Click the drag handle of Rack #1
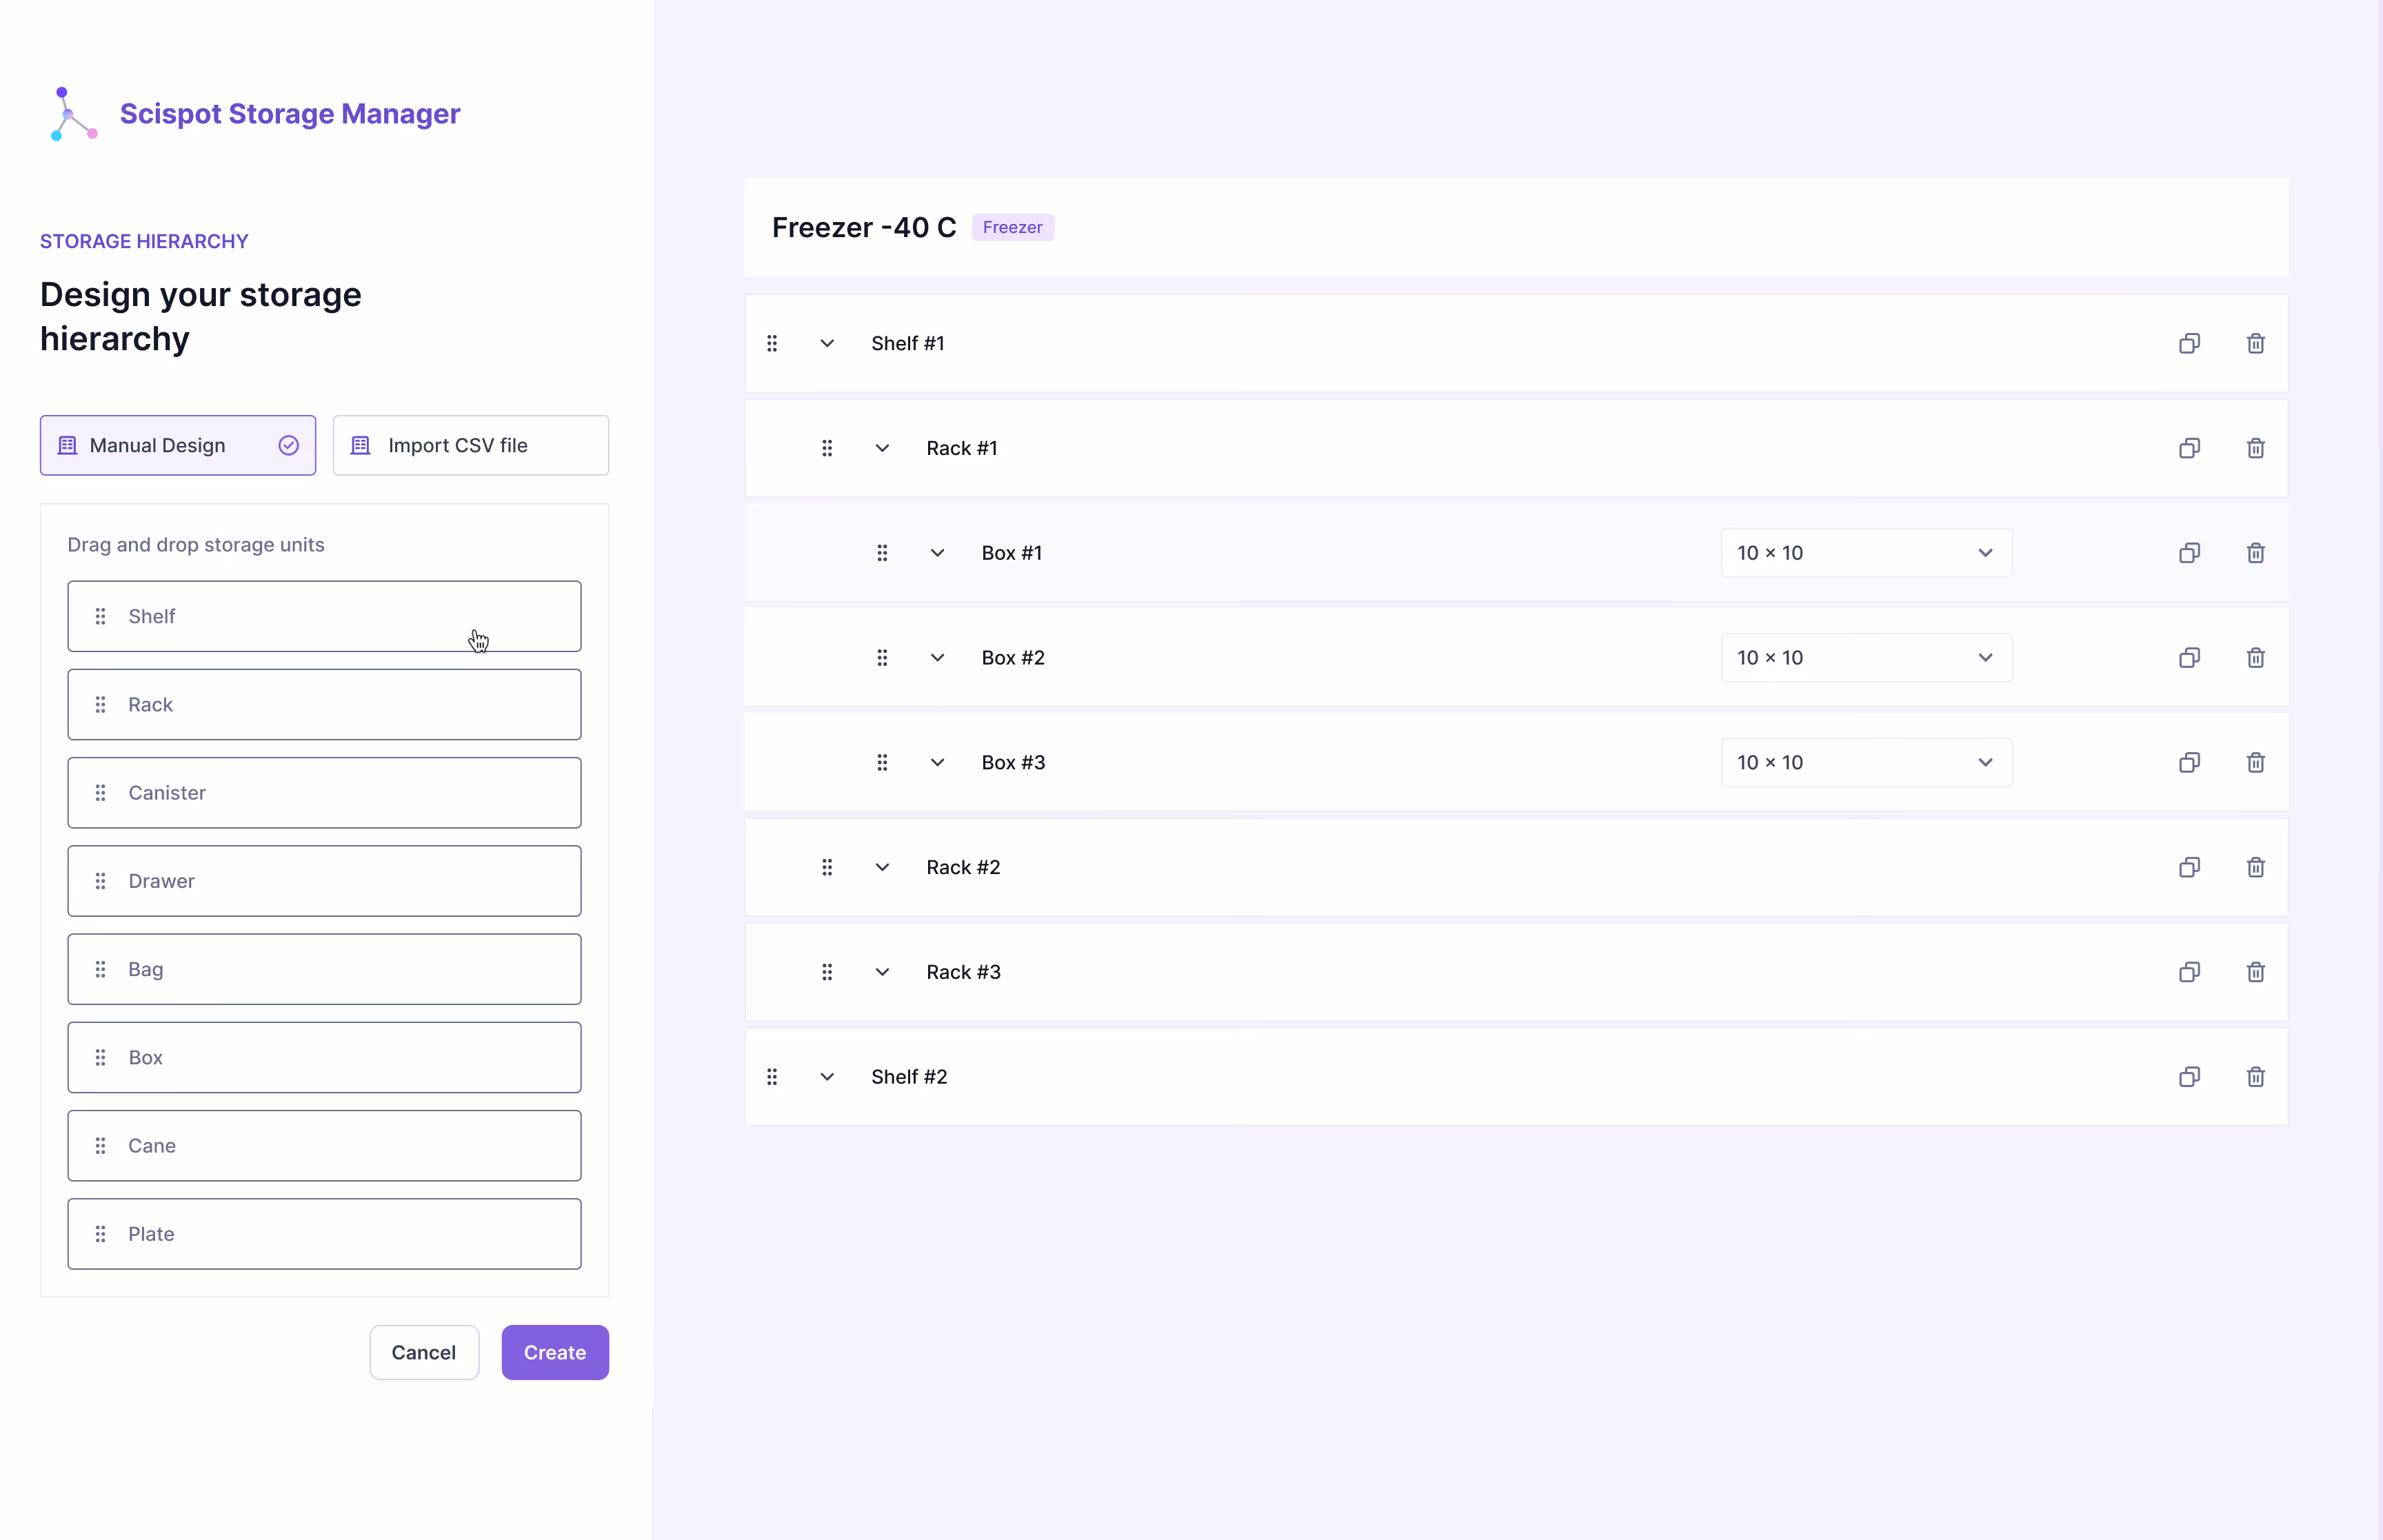 point(827,448)
